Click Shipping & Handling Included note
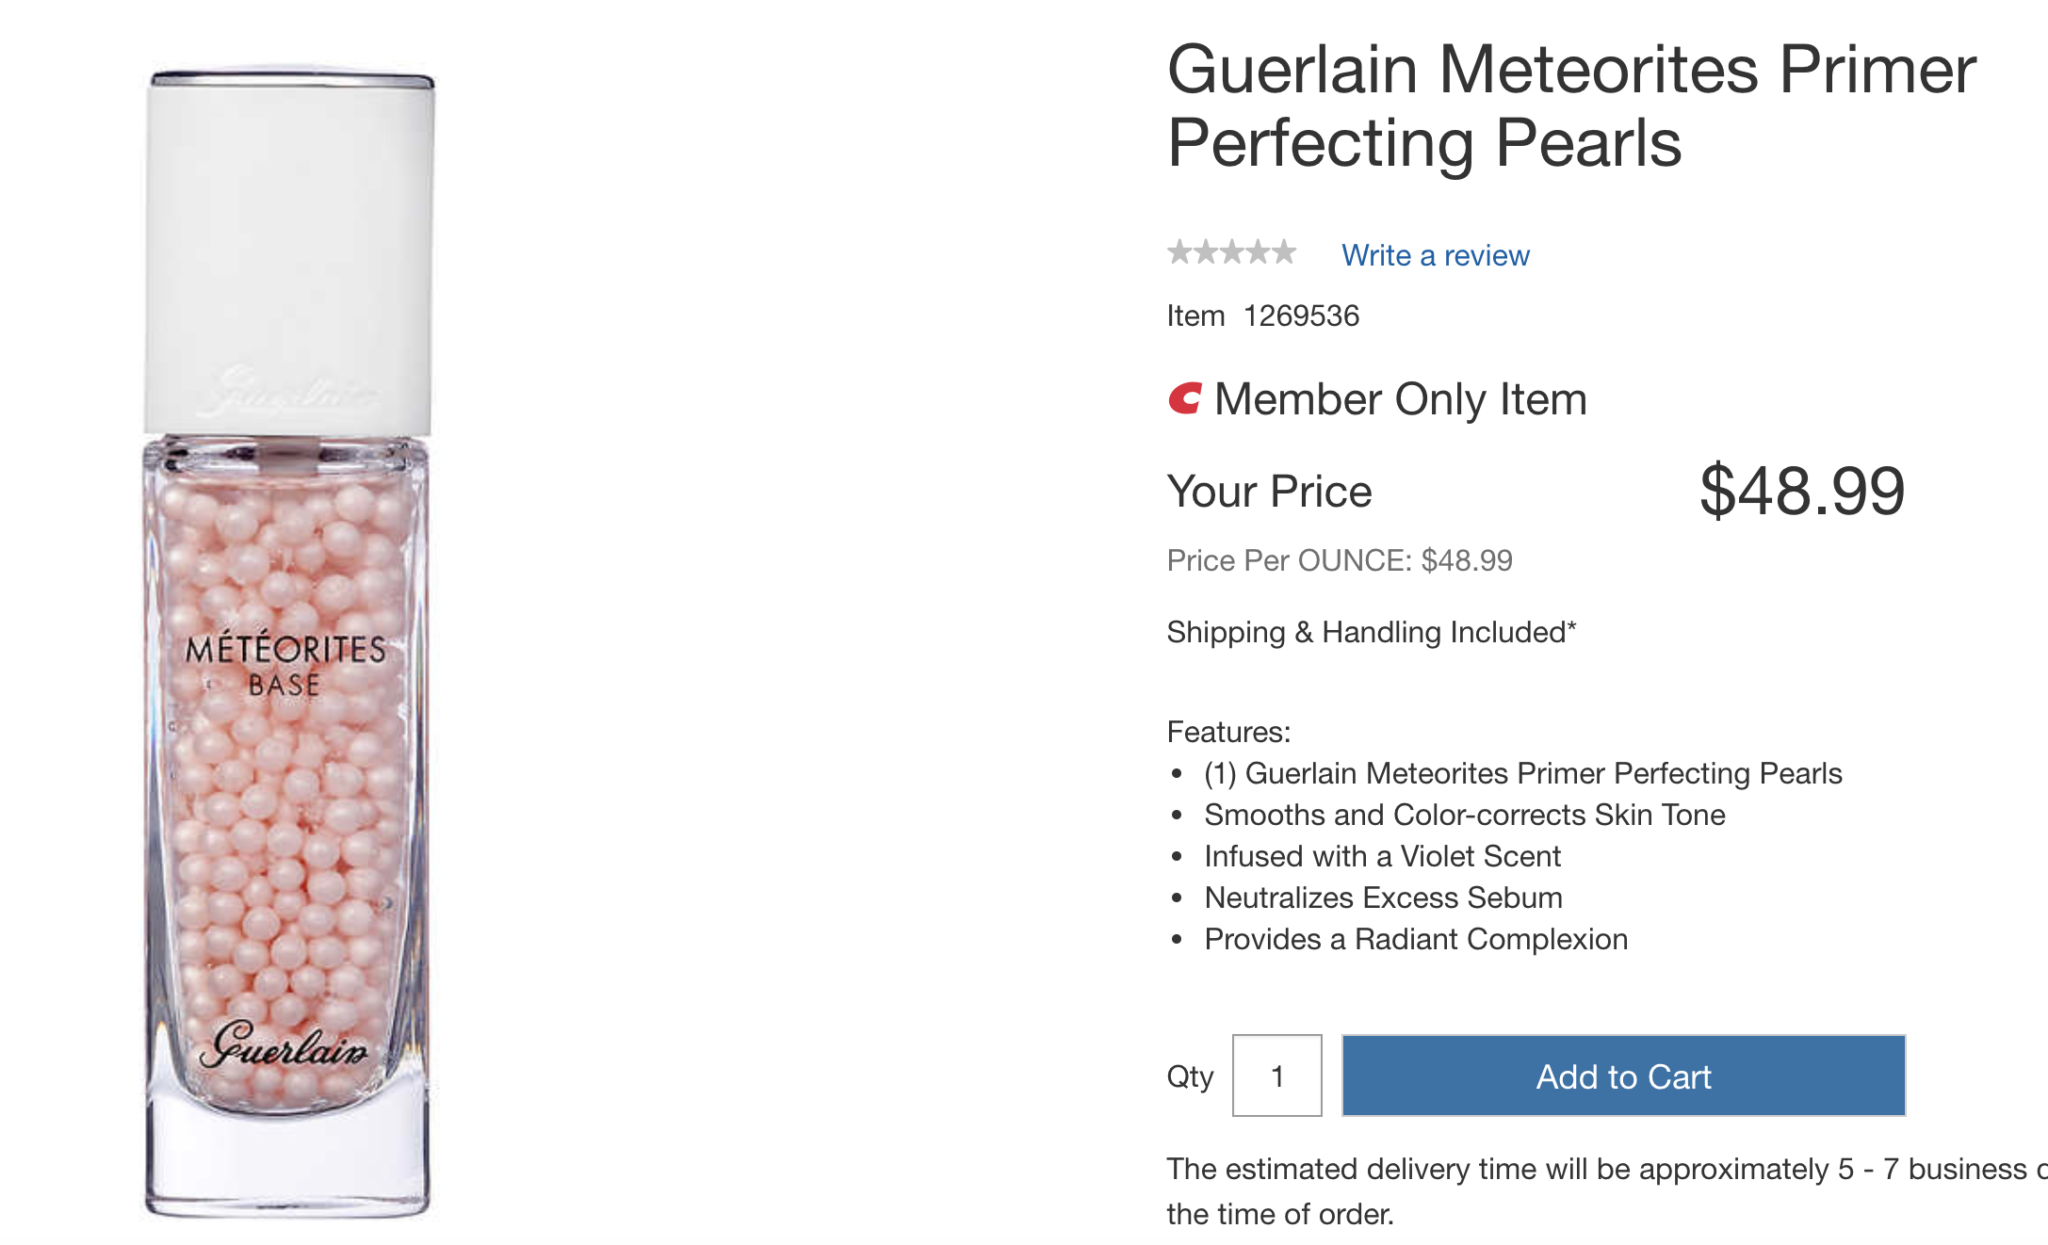This screenshot has width=2048, height=1245. tap(1371, 632)
